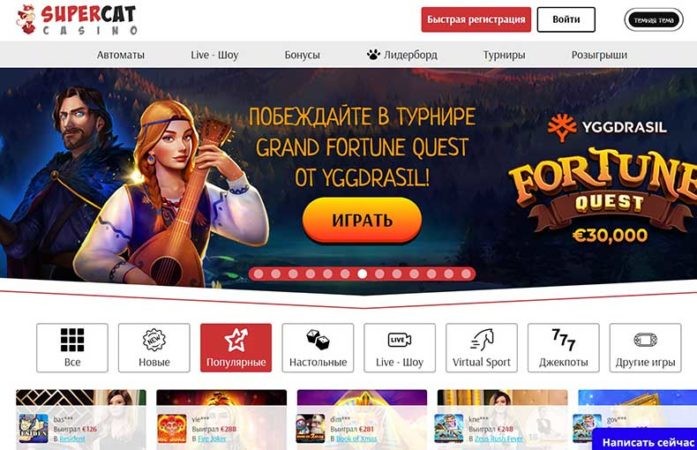Open the Бонусы menu item
697x450 pixels.
coord(302,55)
